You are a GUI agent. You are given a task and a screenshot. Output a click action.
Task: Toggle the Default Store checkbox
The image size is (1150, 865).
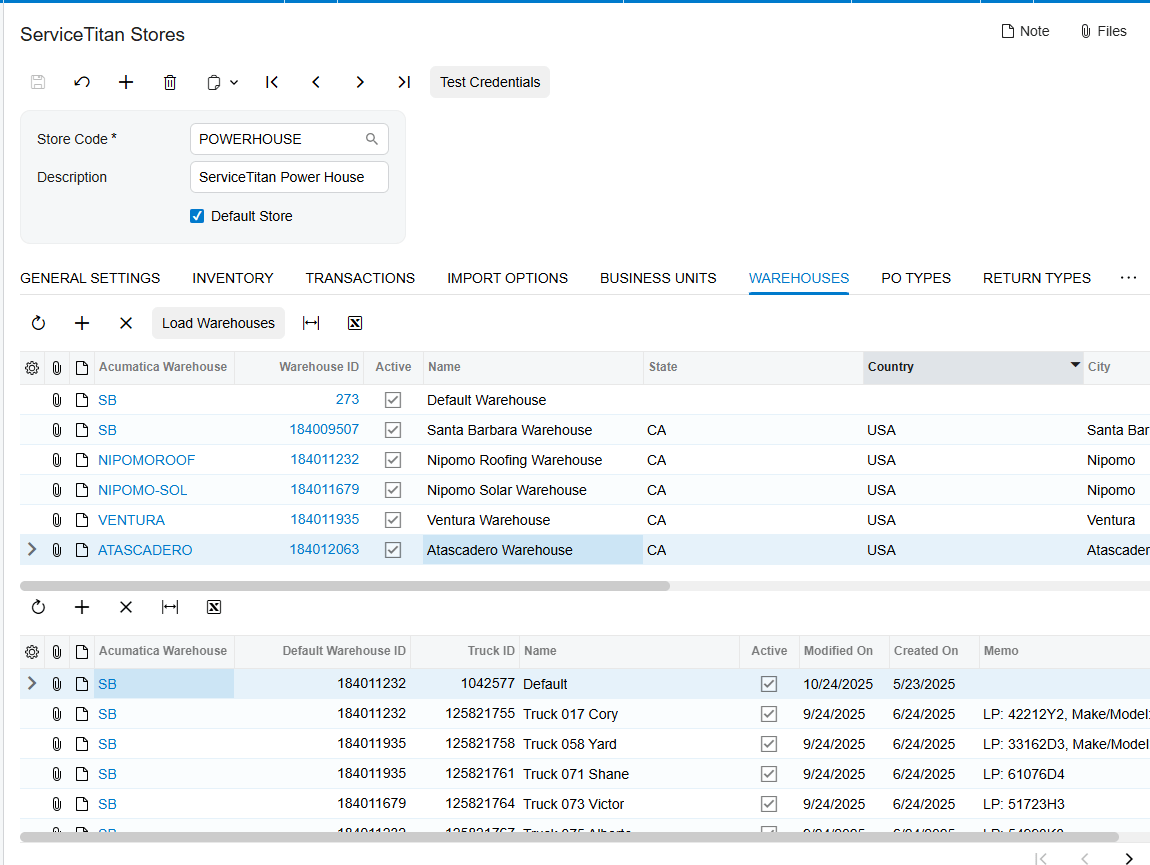[x=197, y=216]
